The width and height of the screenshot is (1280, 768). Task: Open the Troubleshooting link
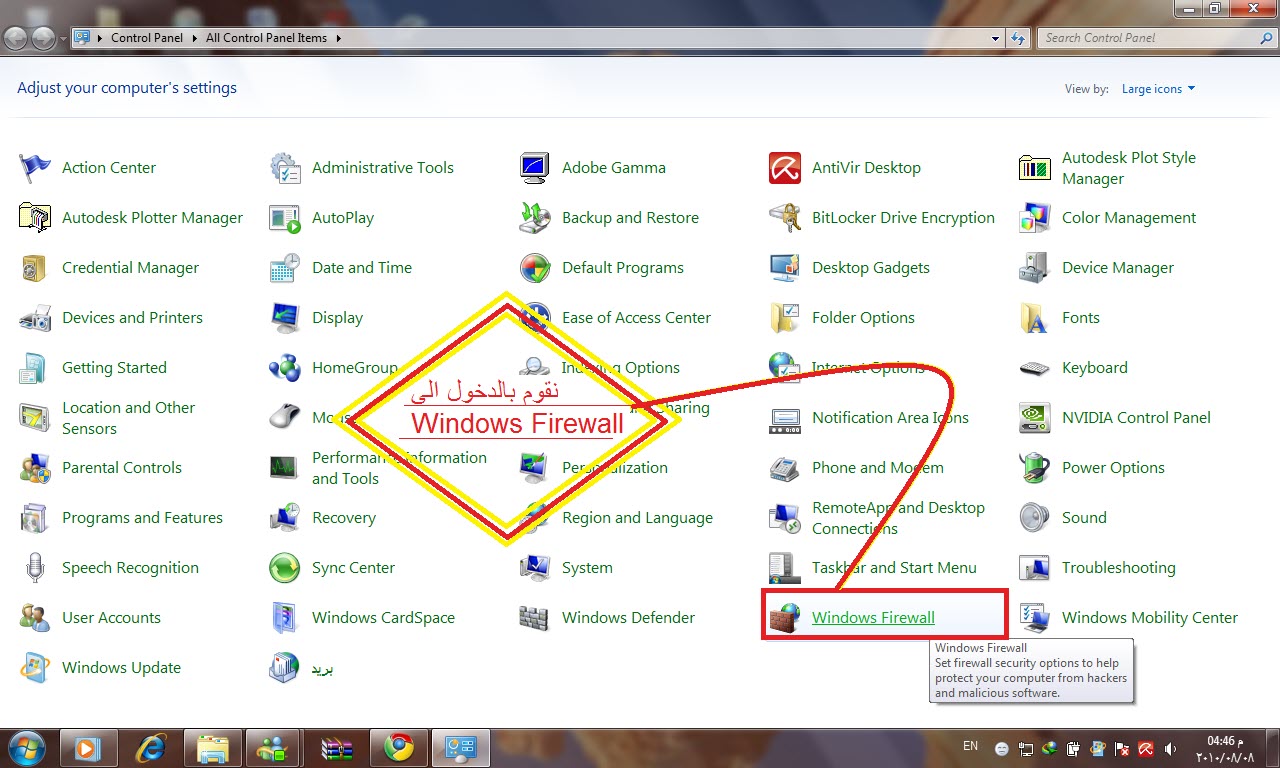click(1118, 568)
